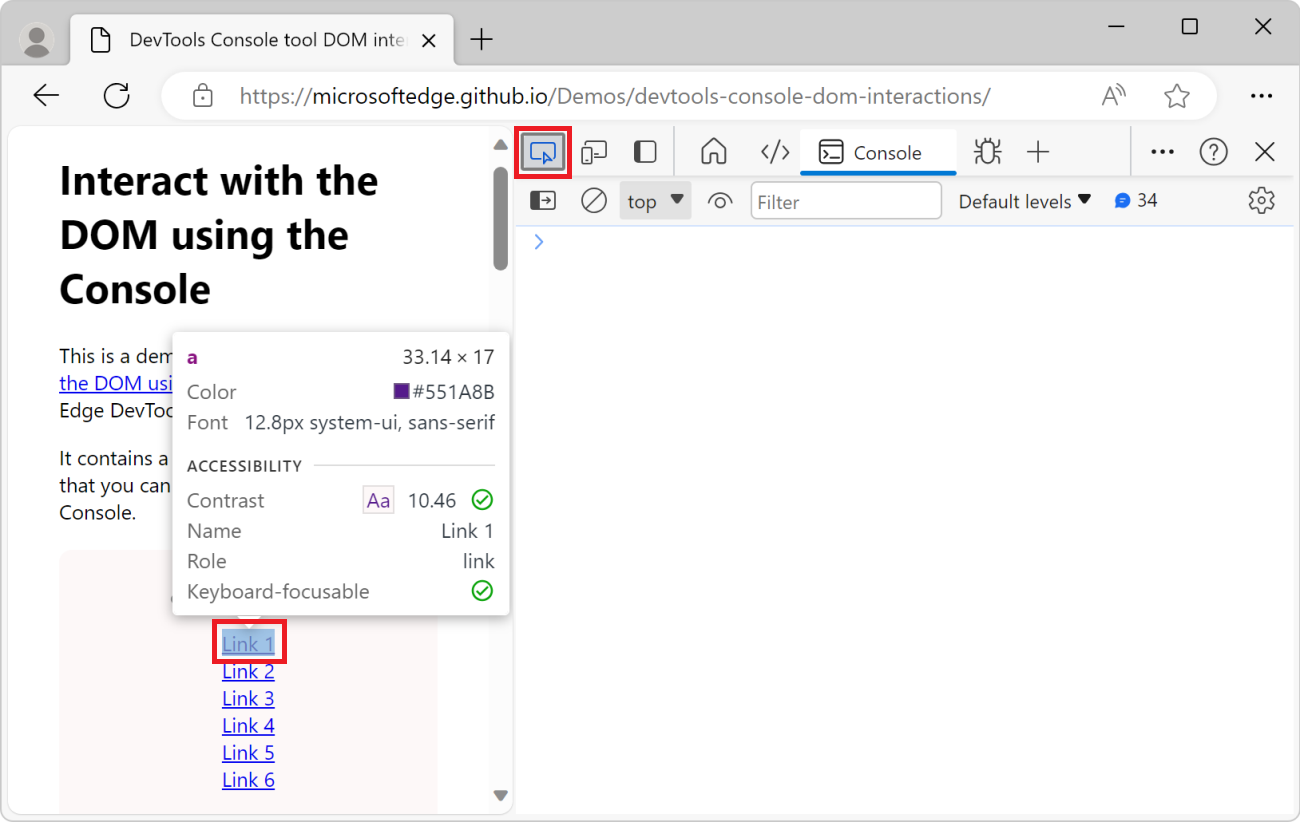Select the Inspect element tool
The height and width of the screenshot is (822, 1300).
543,151
